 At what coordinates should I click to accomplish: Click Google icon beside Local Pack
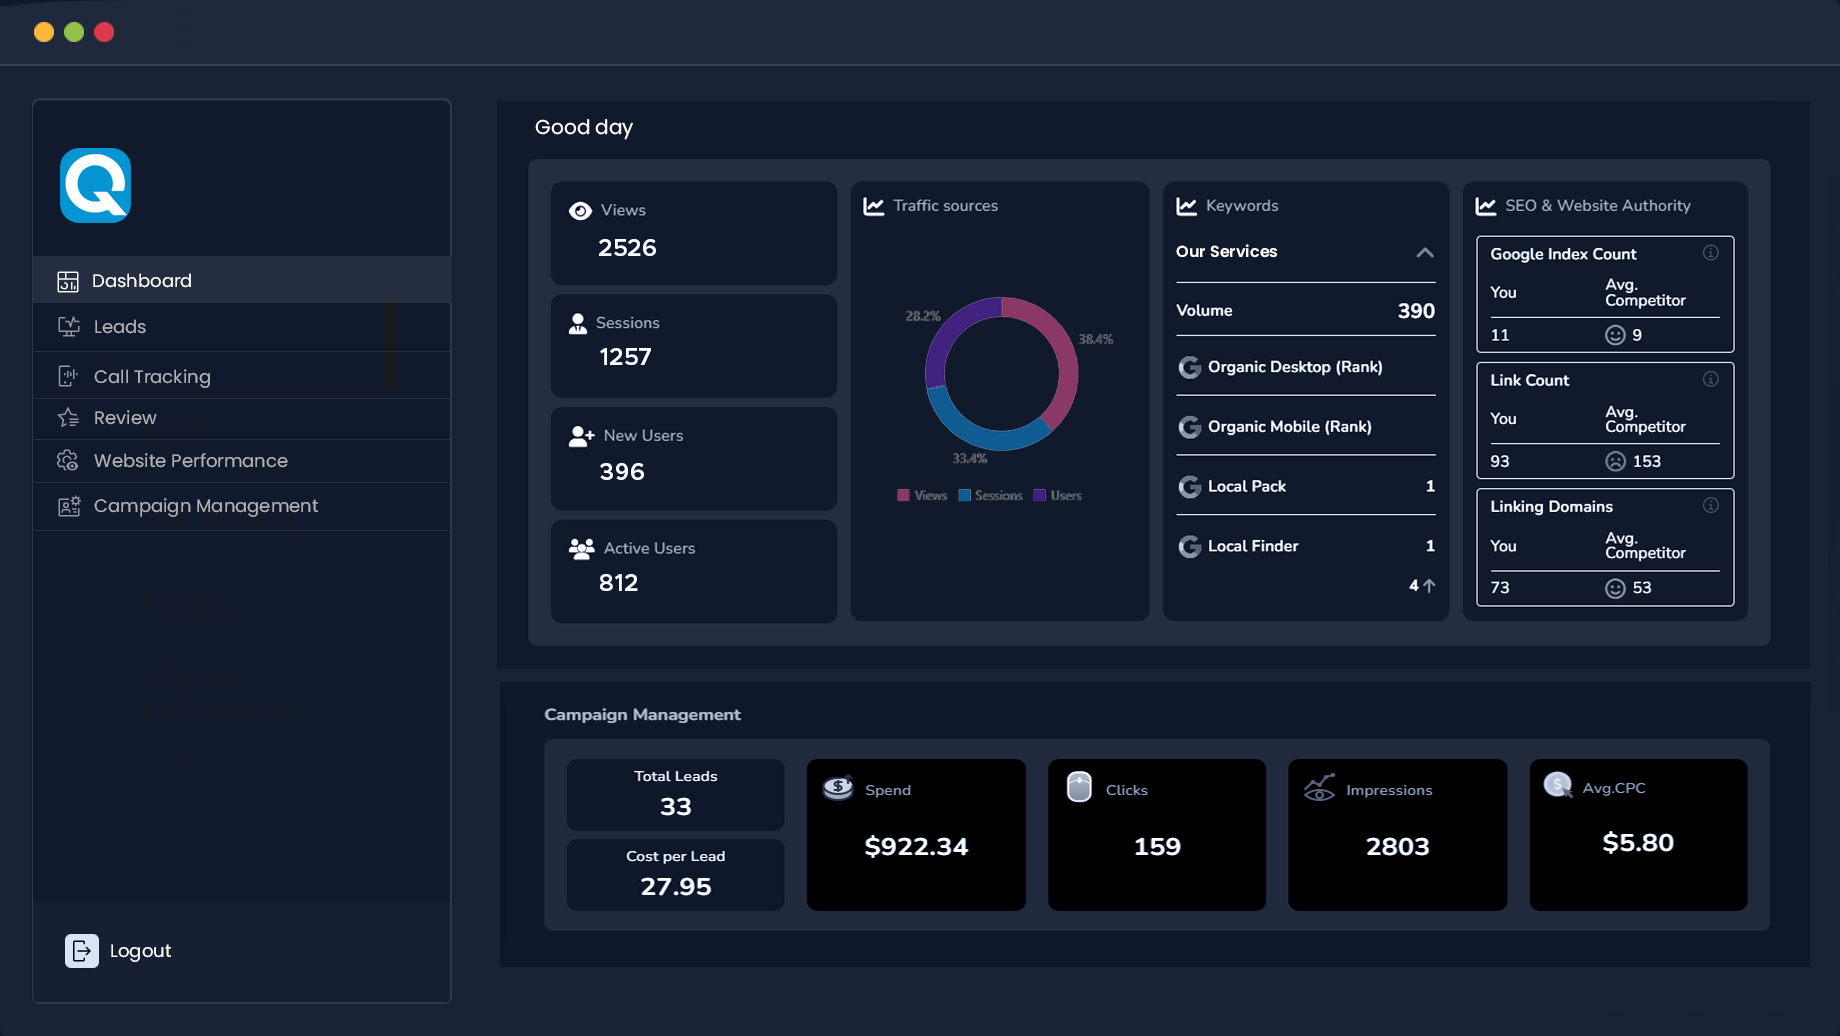(1189, 487)
